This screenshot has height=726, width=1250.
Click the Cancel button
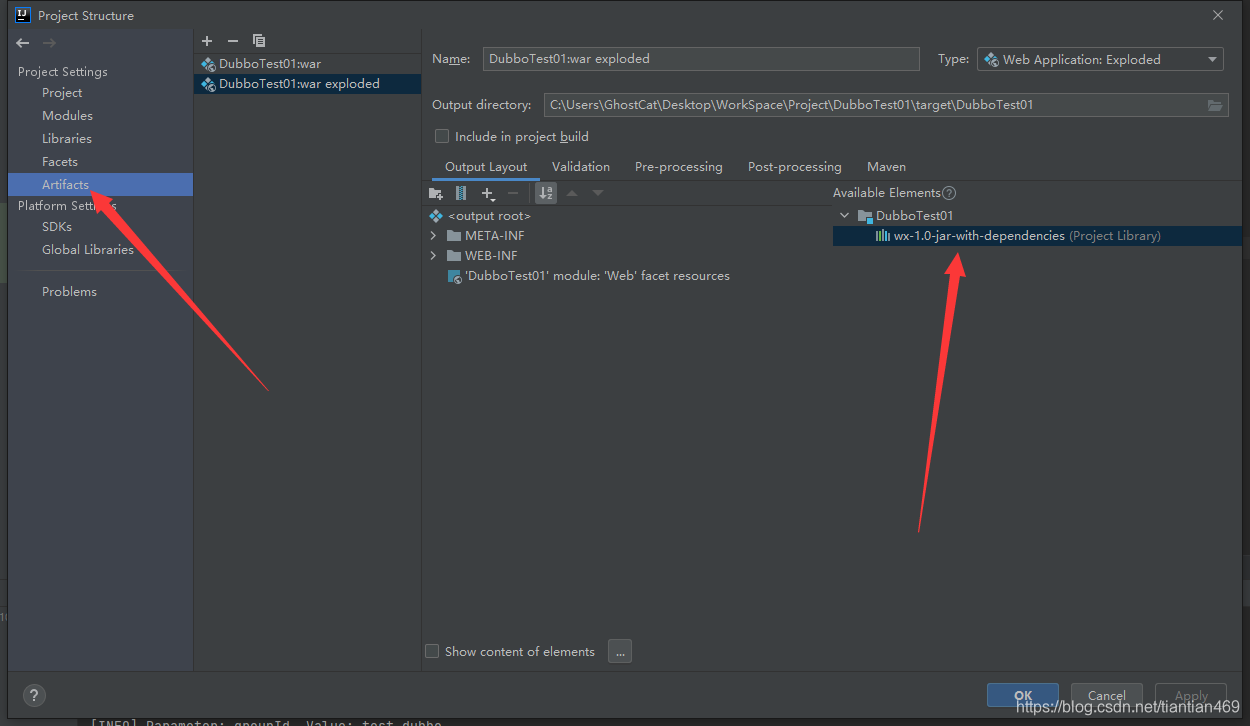click(1107, 696)
